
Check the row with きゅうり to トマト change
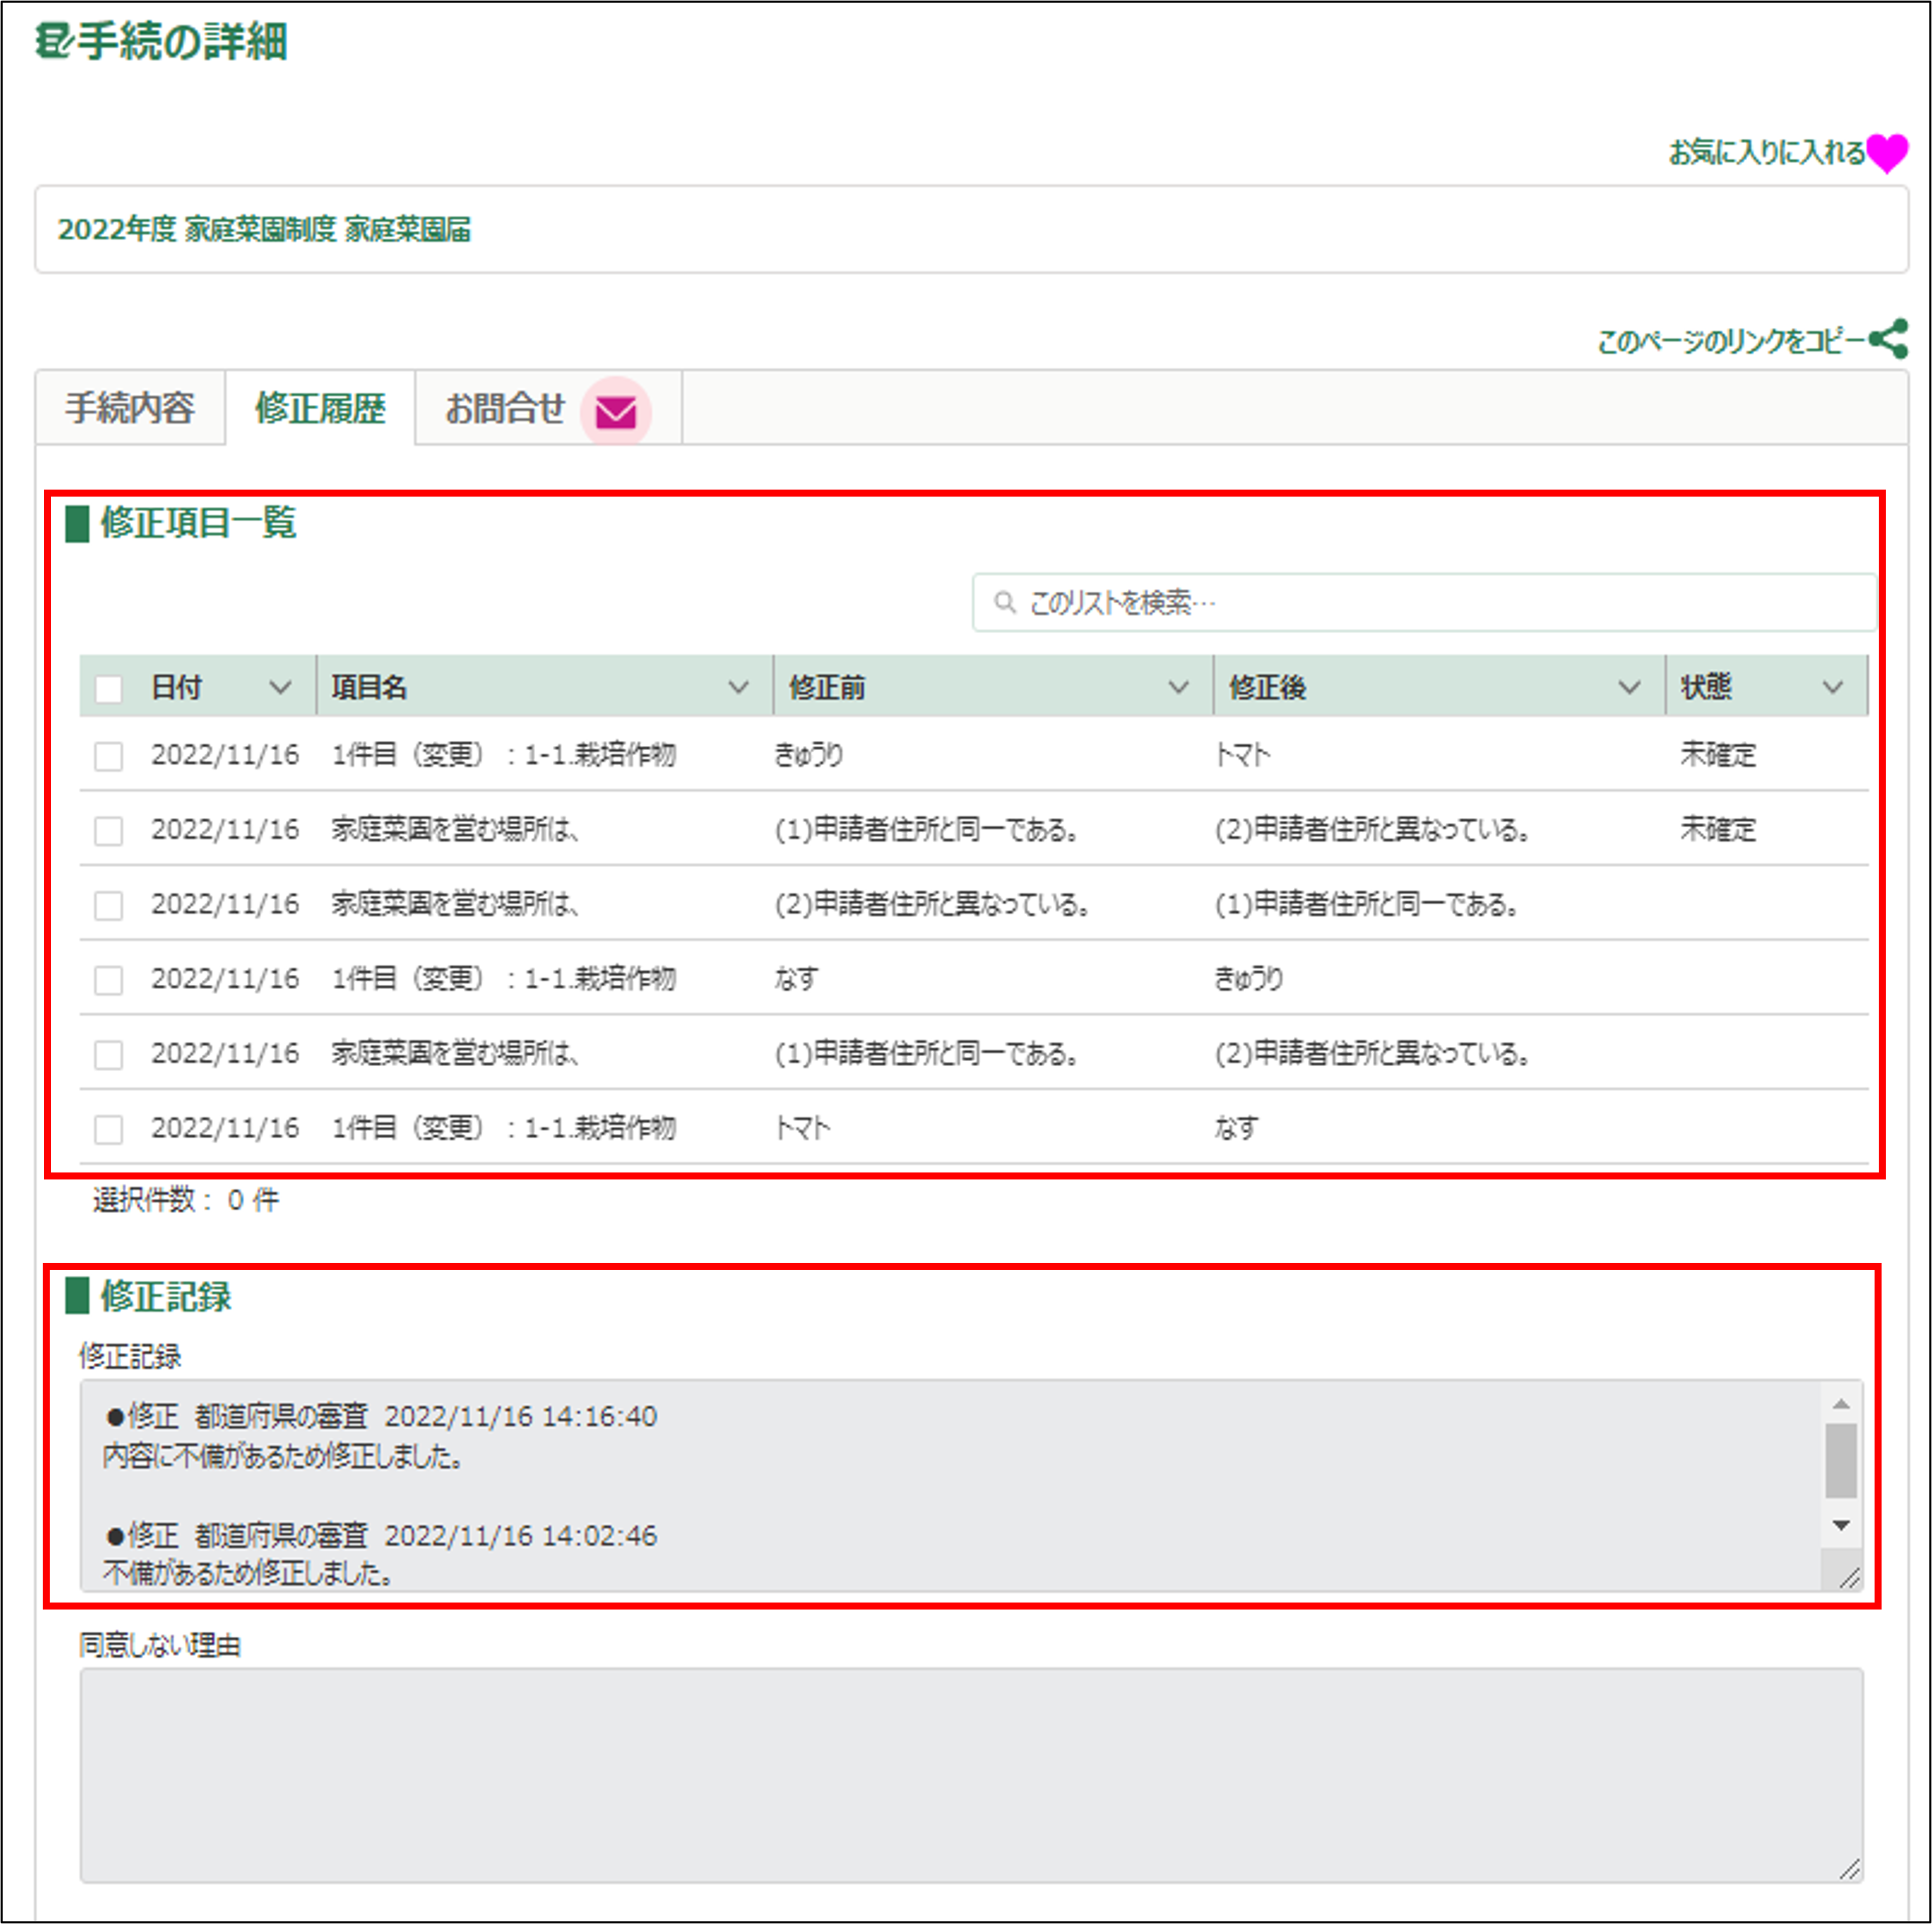pos(108,756)
